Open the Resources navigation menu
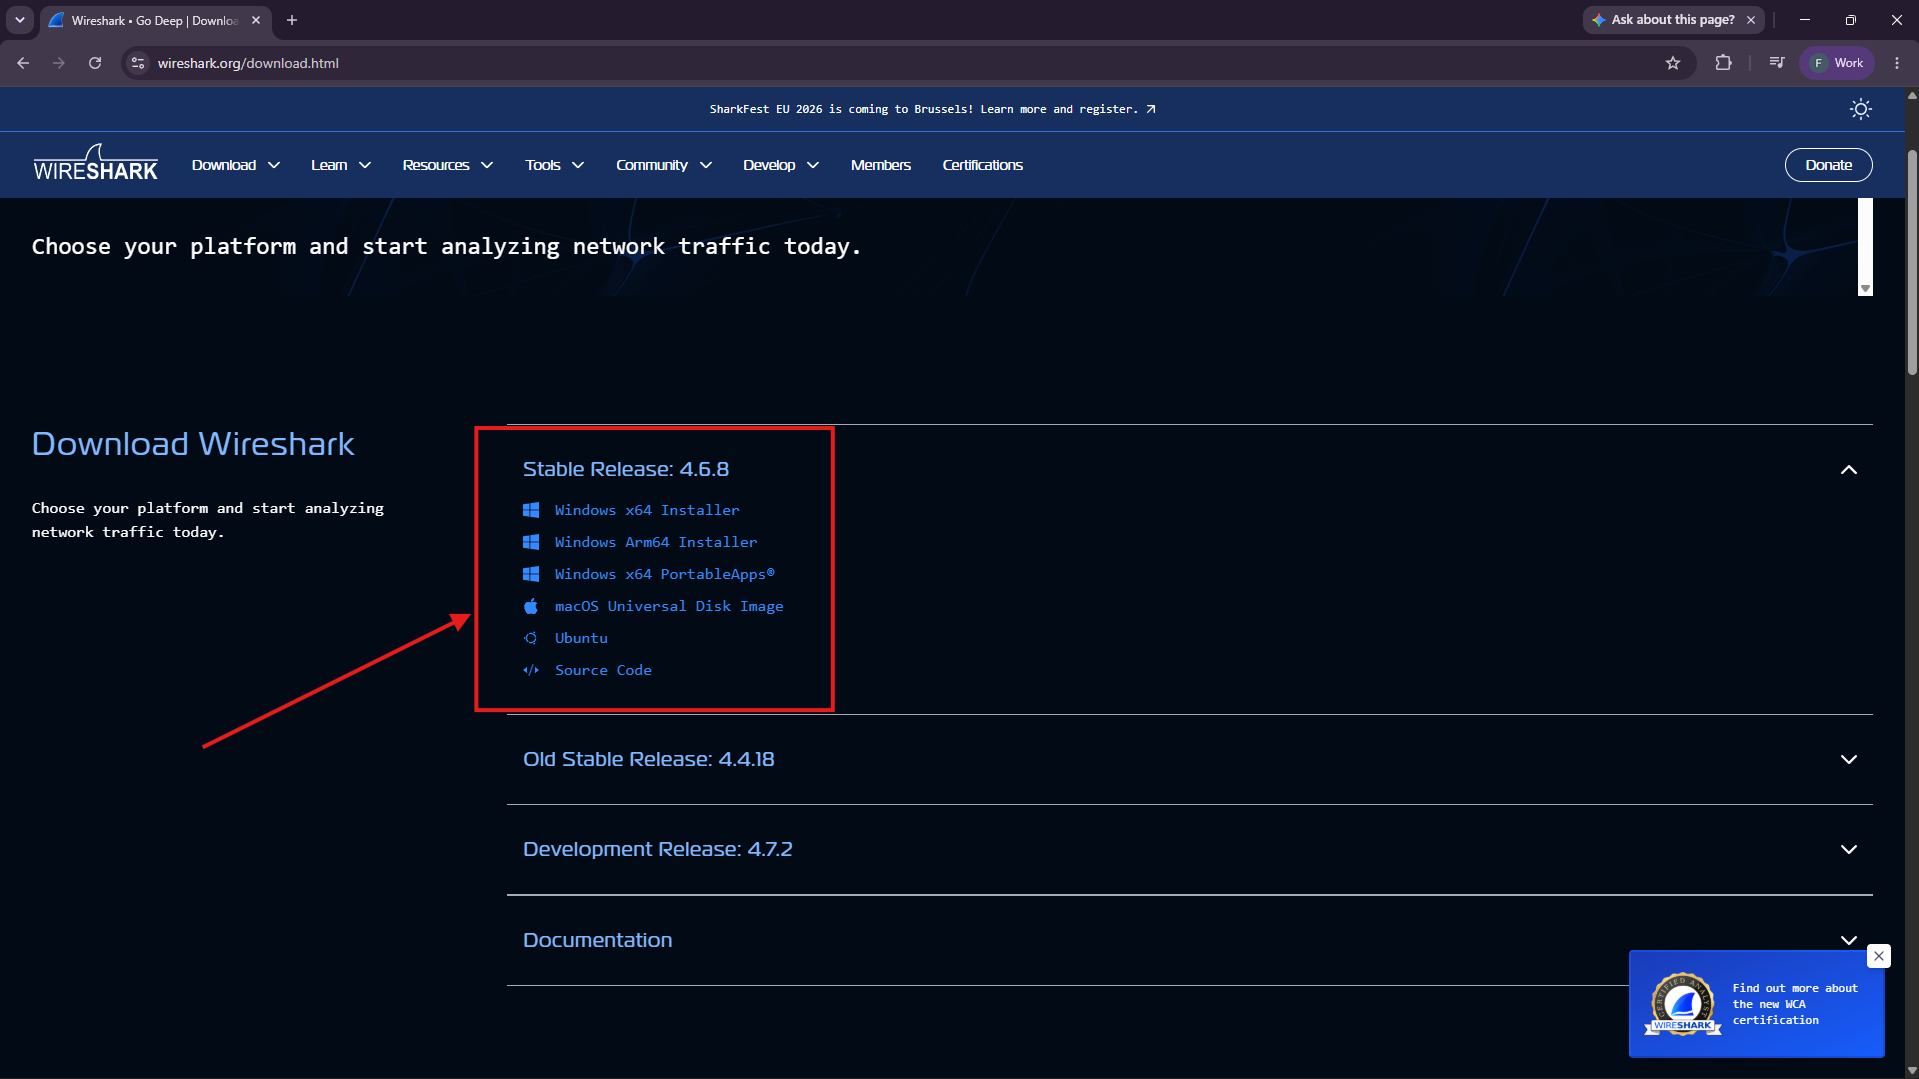 (448, 165)
